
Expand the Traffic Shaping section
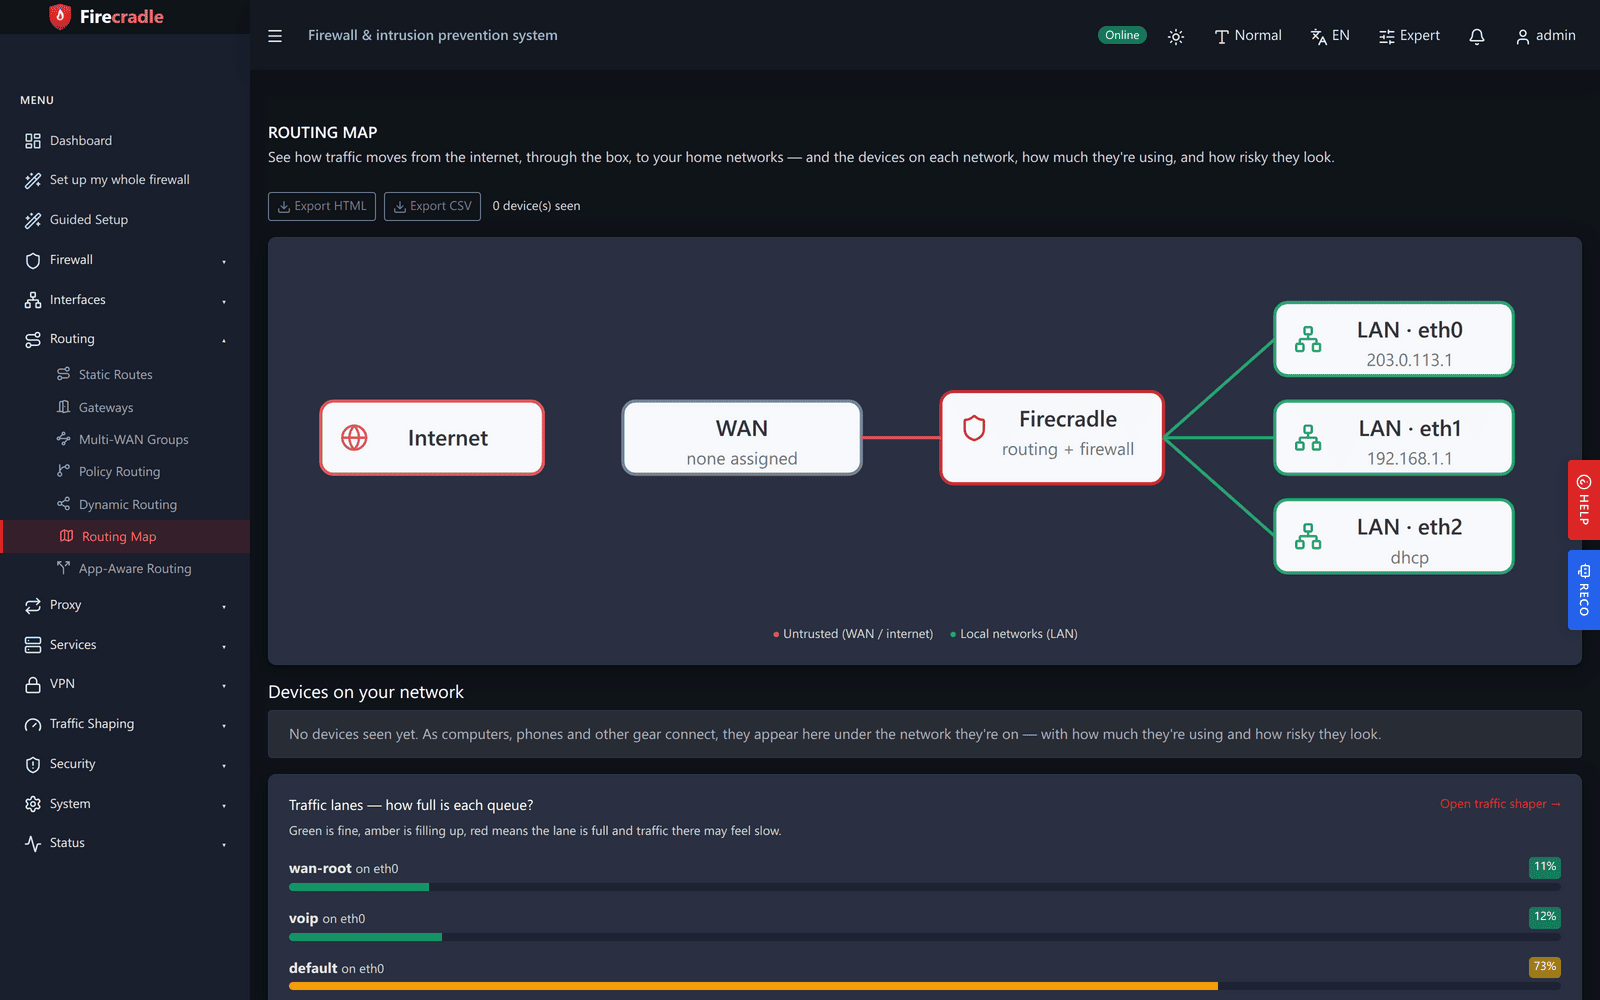pyautogui.click(x=125, y=724)
